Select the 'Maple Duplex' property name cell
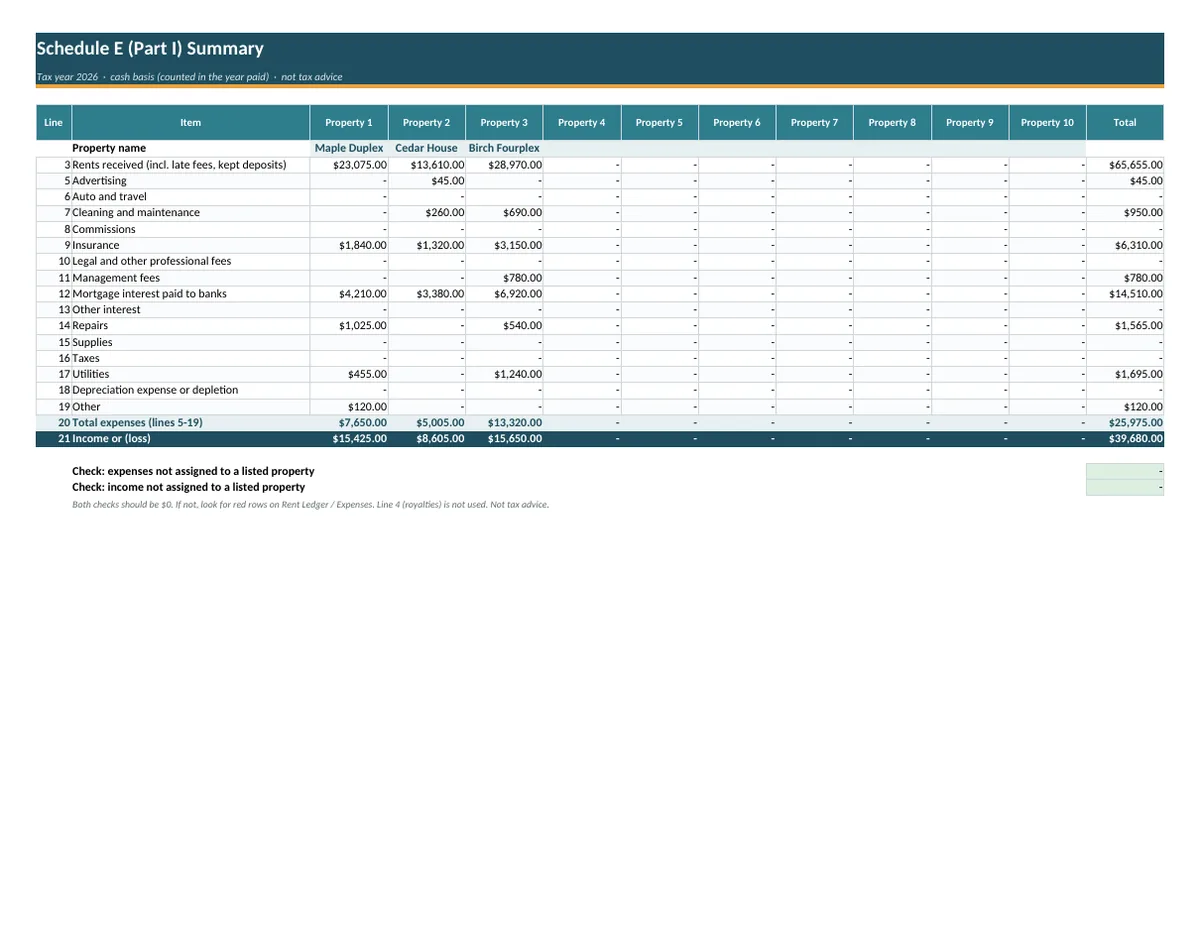Image resolution: width=1200 pixels, height=927 pixels. click(x=349, y=148)
